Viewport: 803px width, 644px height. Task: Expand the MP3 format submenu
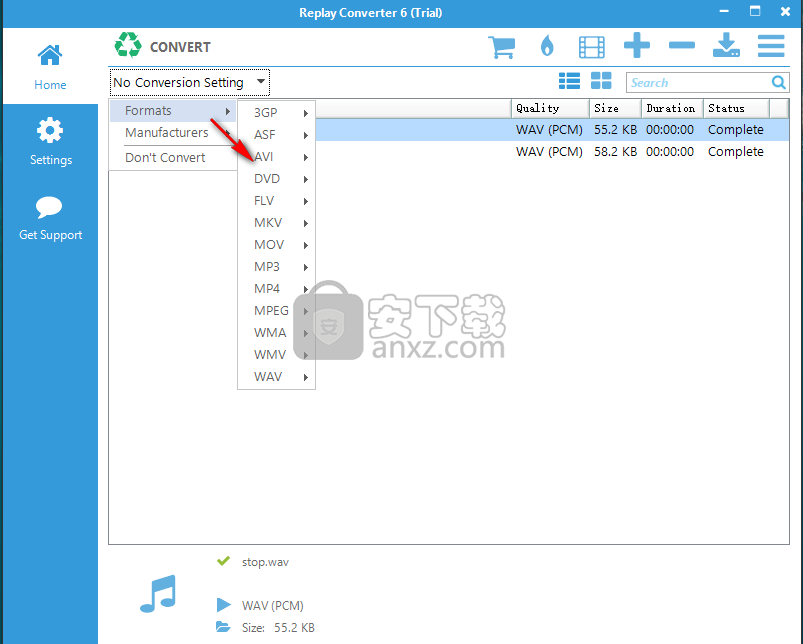point(277,267)
